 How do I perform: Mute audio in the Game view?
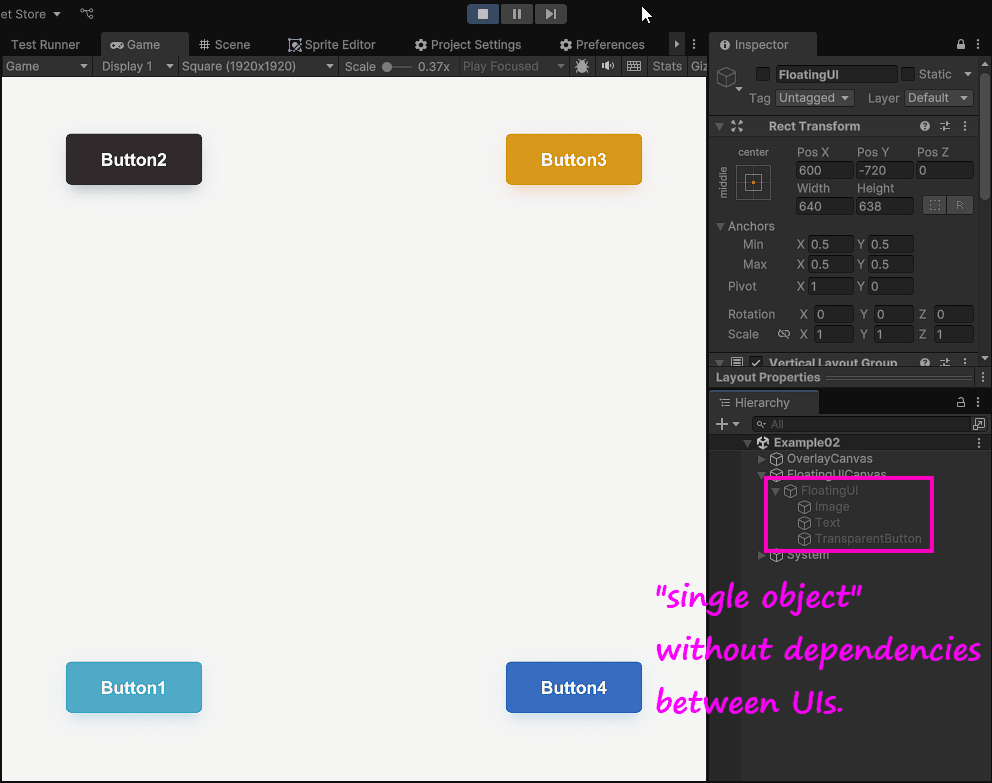tap(608, 66)
